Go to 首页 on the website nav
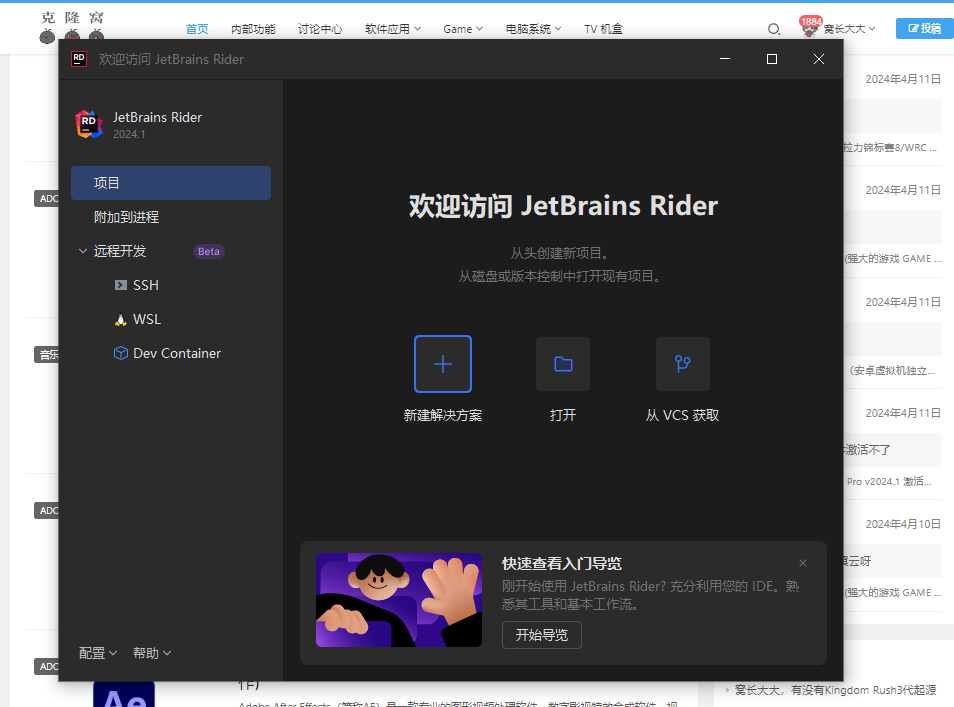Viewport: 954px width, 707px height. (197, 29)
